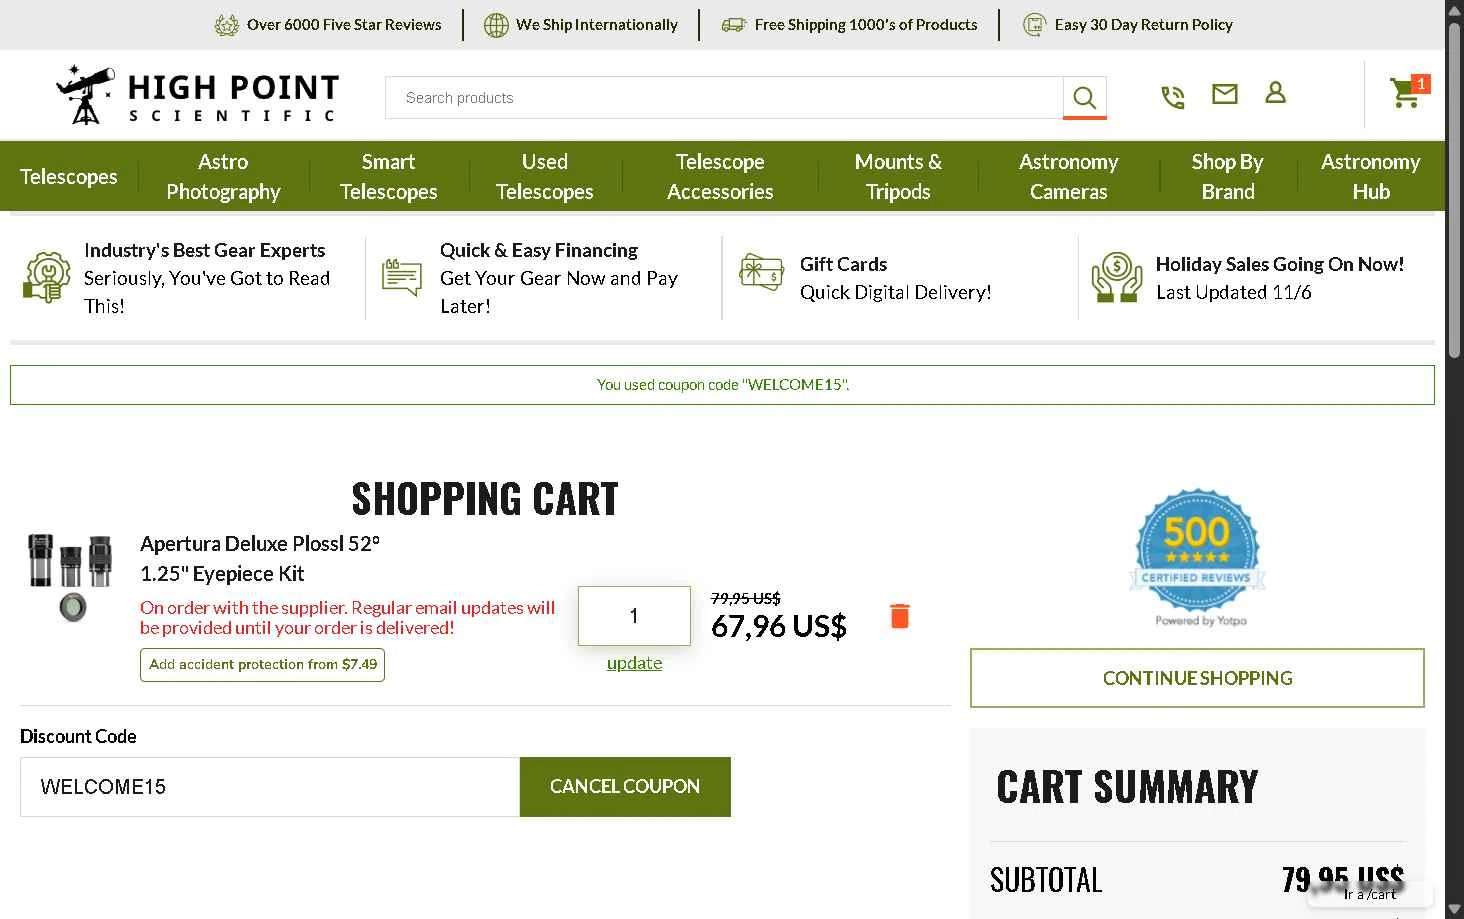Open Apertura Deluxe Plossl eyepiece kit link
Viewport: 1464px width, 919px height.
pos(260,558)
